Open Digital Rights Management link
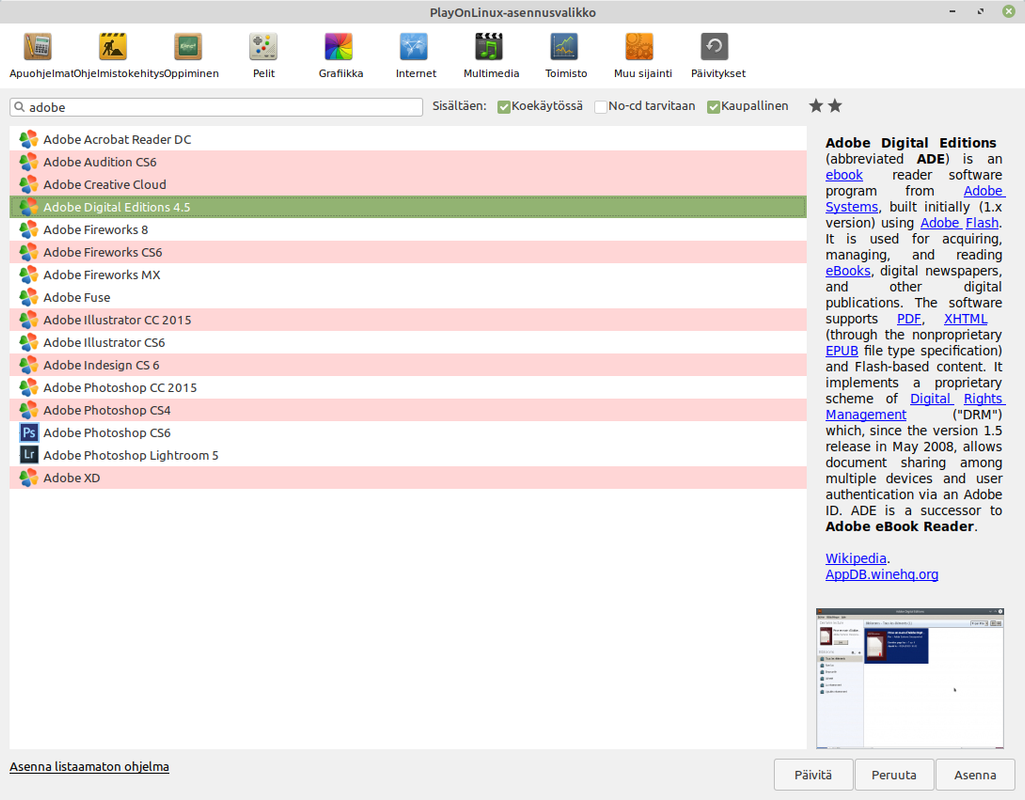 [x=957, y=399]
